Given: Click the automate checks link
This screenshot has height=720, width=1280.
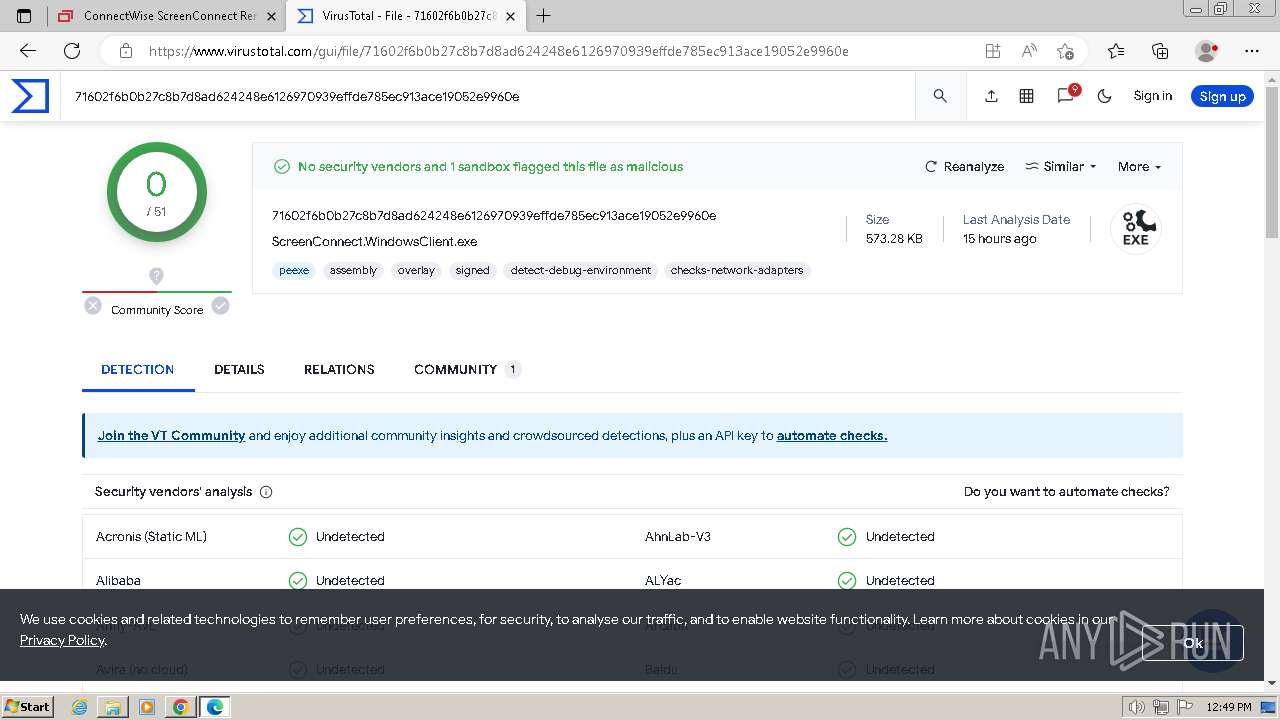Looking at the screenshot, I should click(x=832, y=436).
